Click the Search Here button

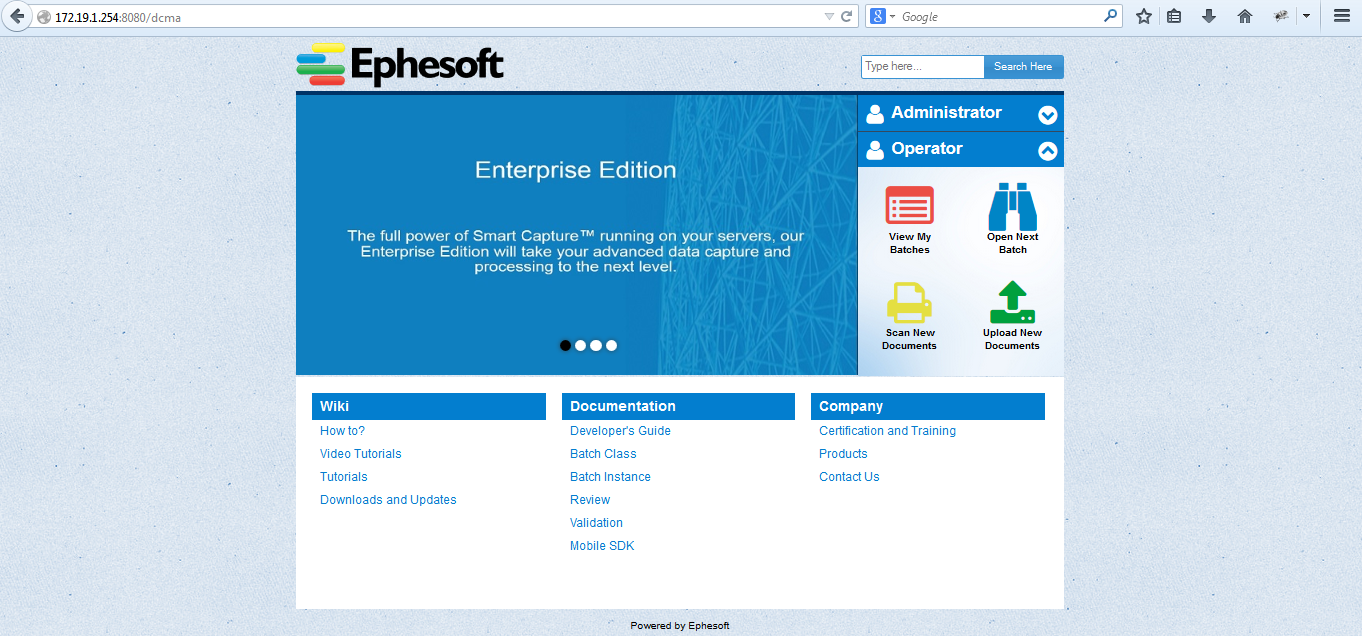[1023, 67]
